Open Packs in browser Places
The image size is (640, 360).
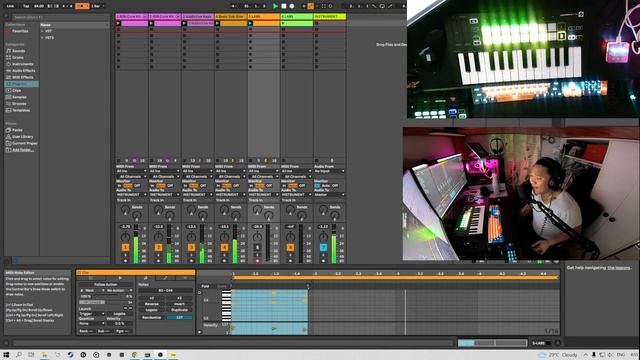(x=17, y=130)
